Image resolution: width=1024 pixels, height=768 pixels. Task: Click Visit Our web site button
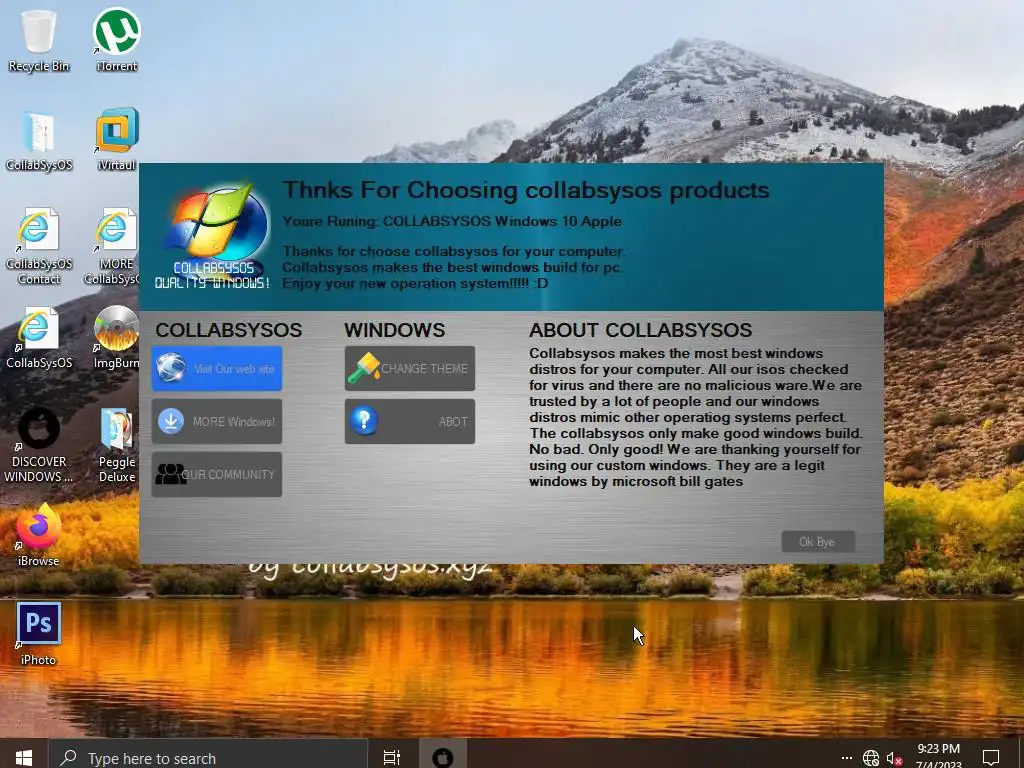(x=217, y=368)
